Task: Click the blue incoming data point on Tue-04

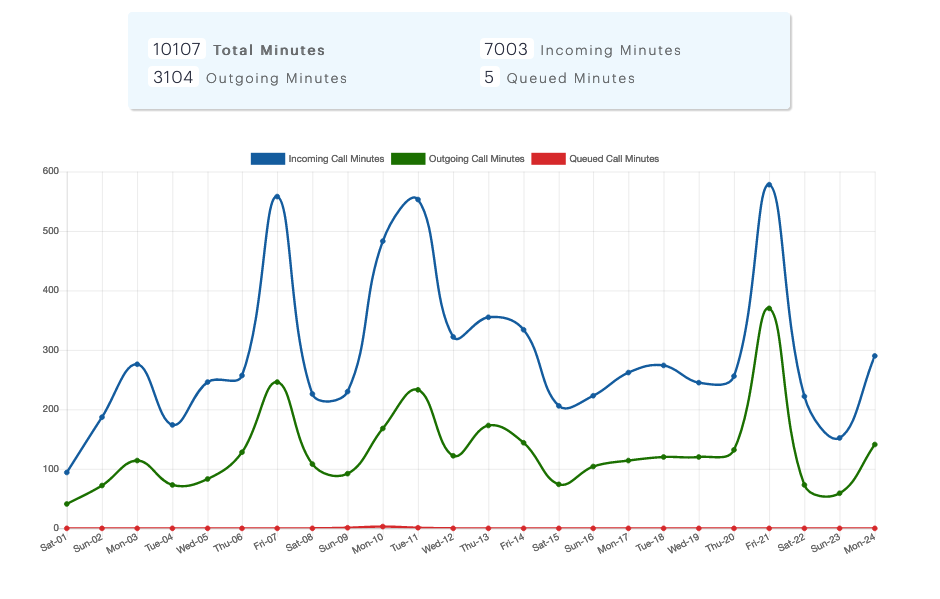Action: tap(173, 425)
